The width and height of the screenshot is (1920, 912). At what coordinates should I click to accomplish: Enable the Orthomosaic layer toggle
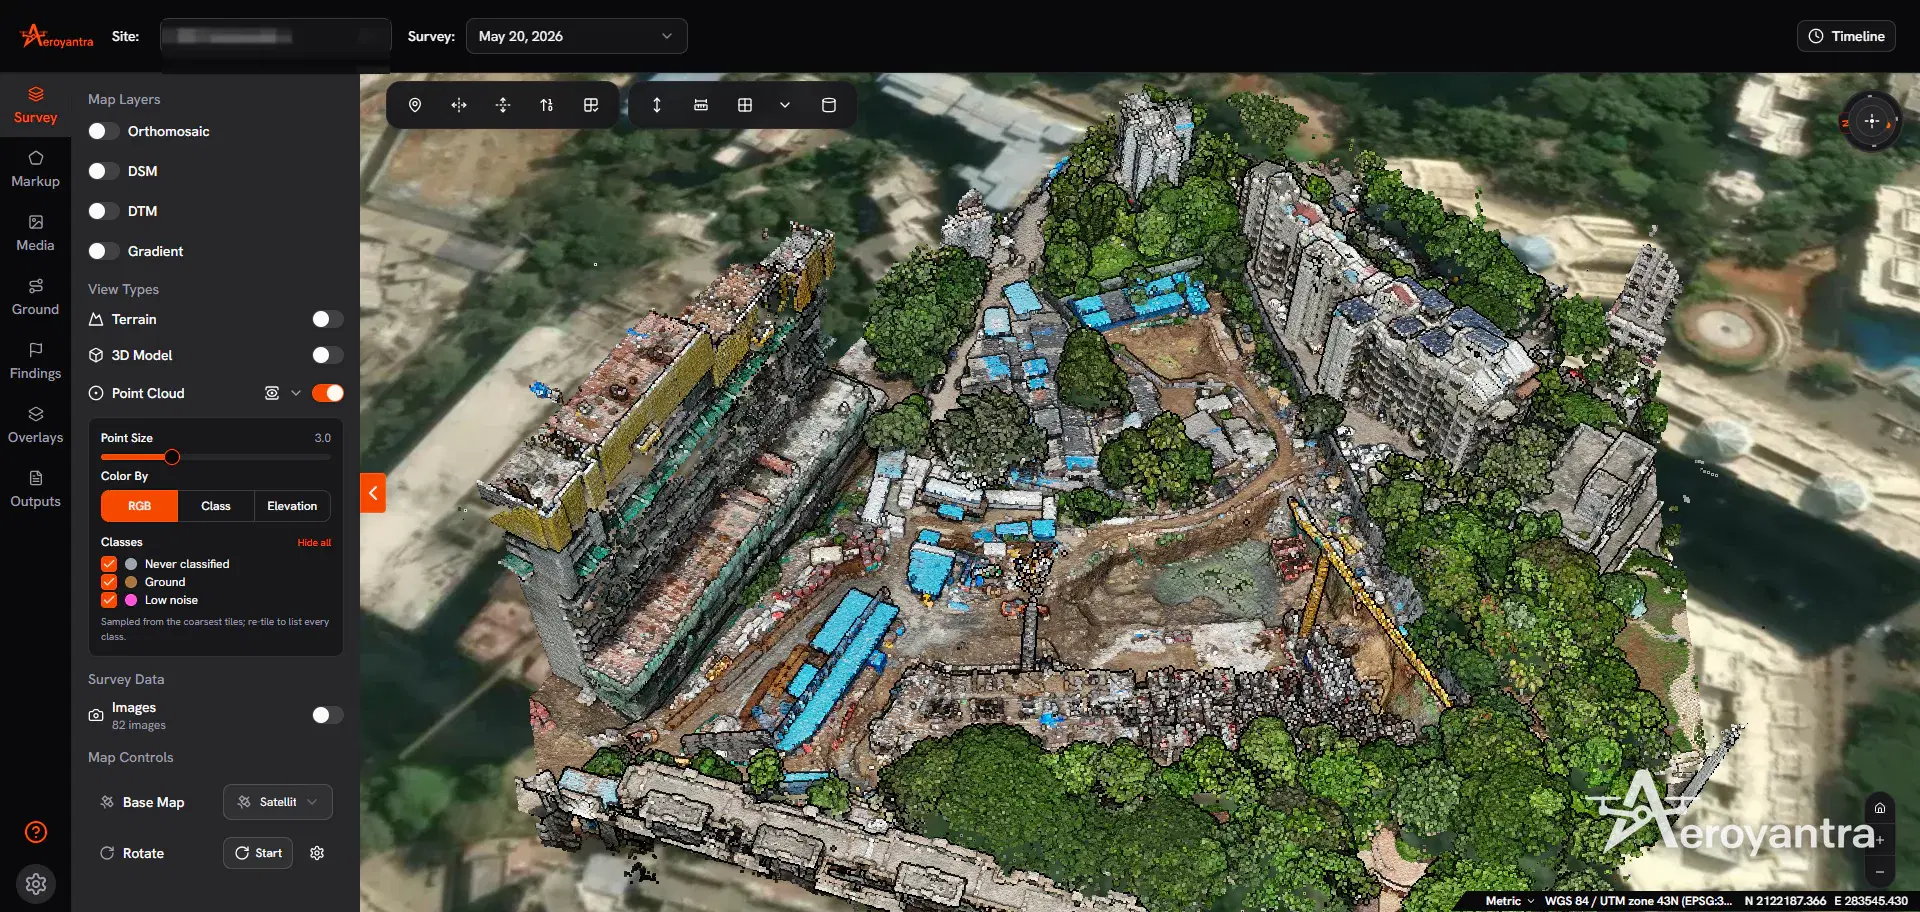104,131
